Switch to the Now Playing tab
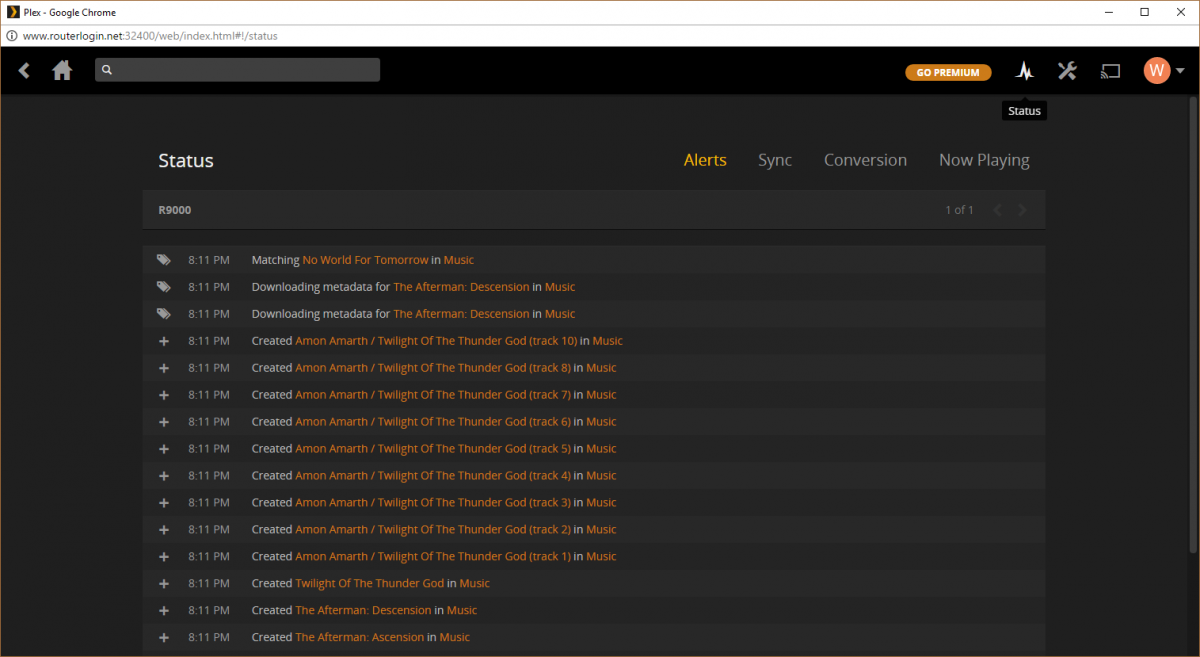Image resolution: width=1200 pixels, height=657 pixels. click(984, 160)
